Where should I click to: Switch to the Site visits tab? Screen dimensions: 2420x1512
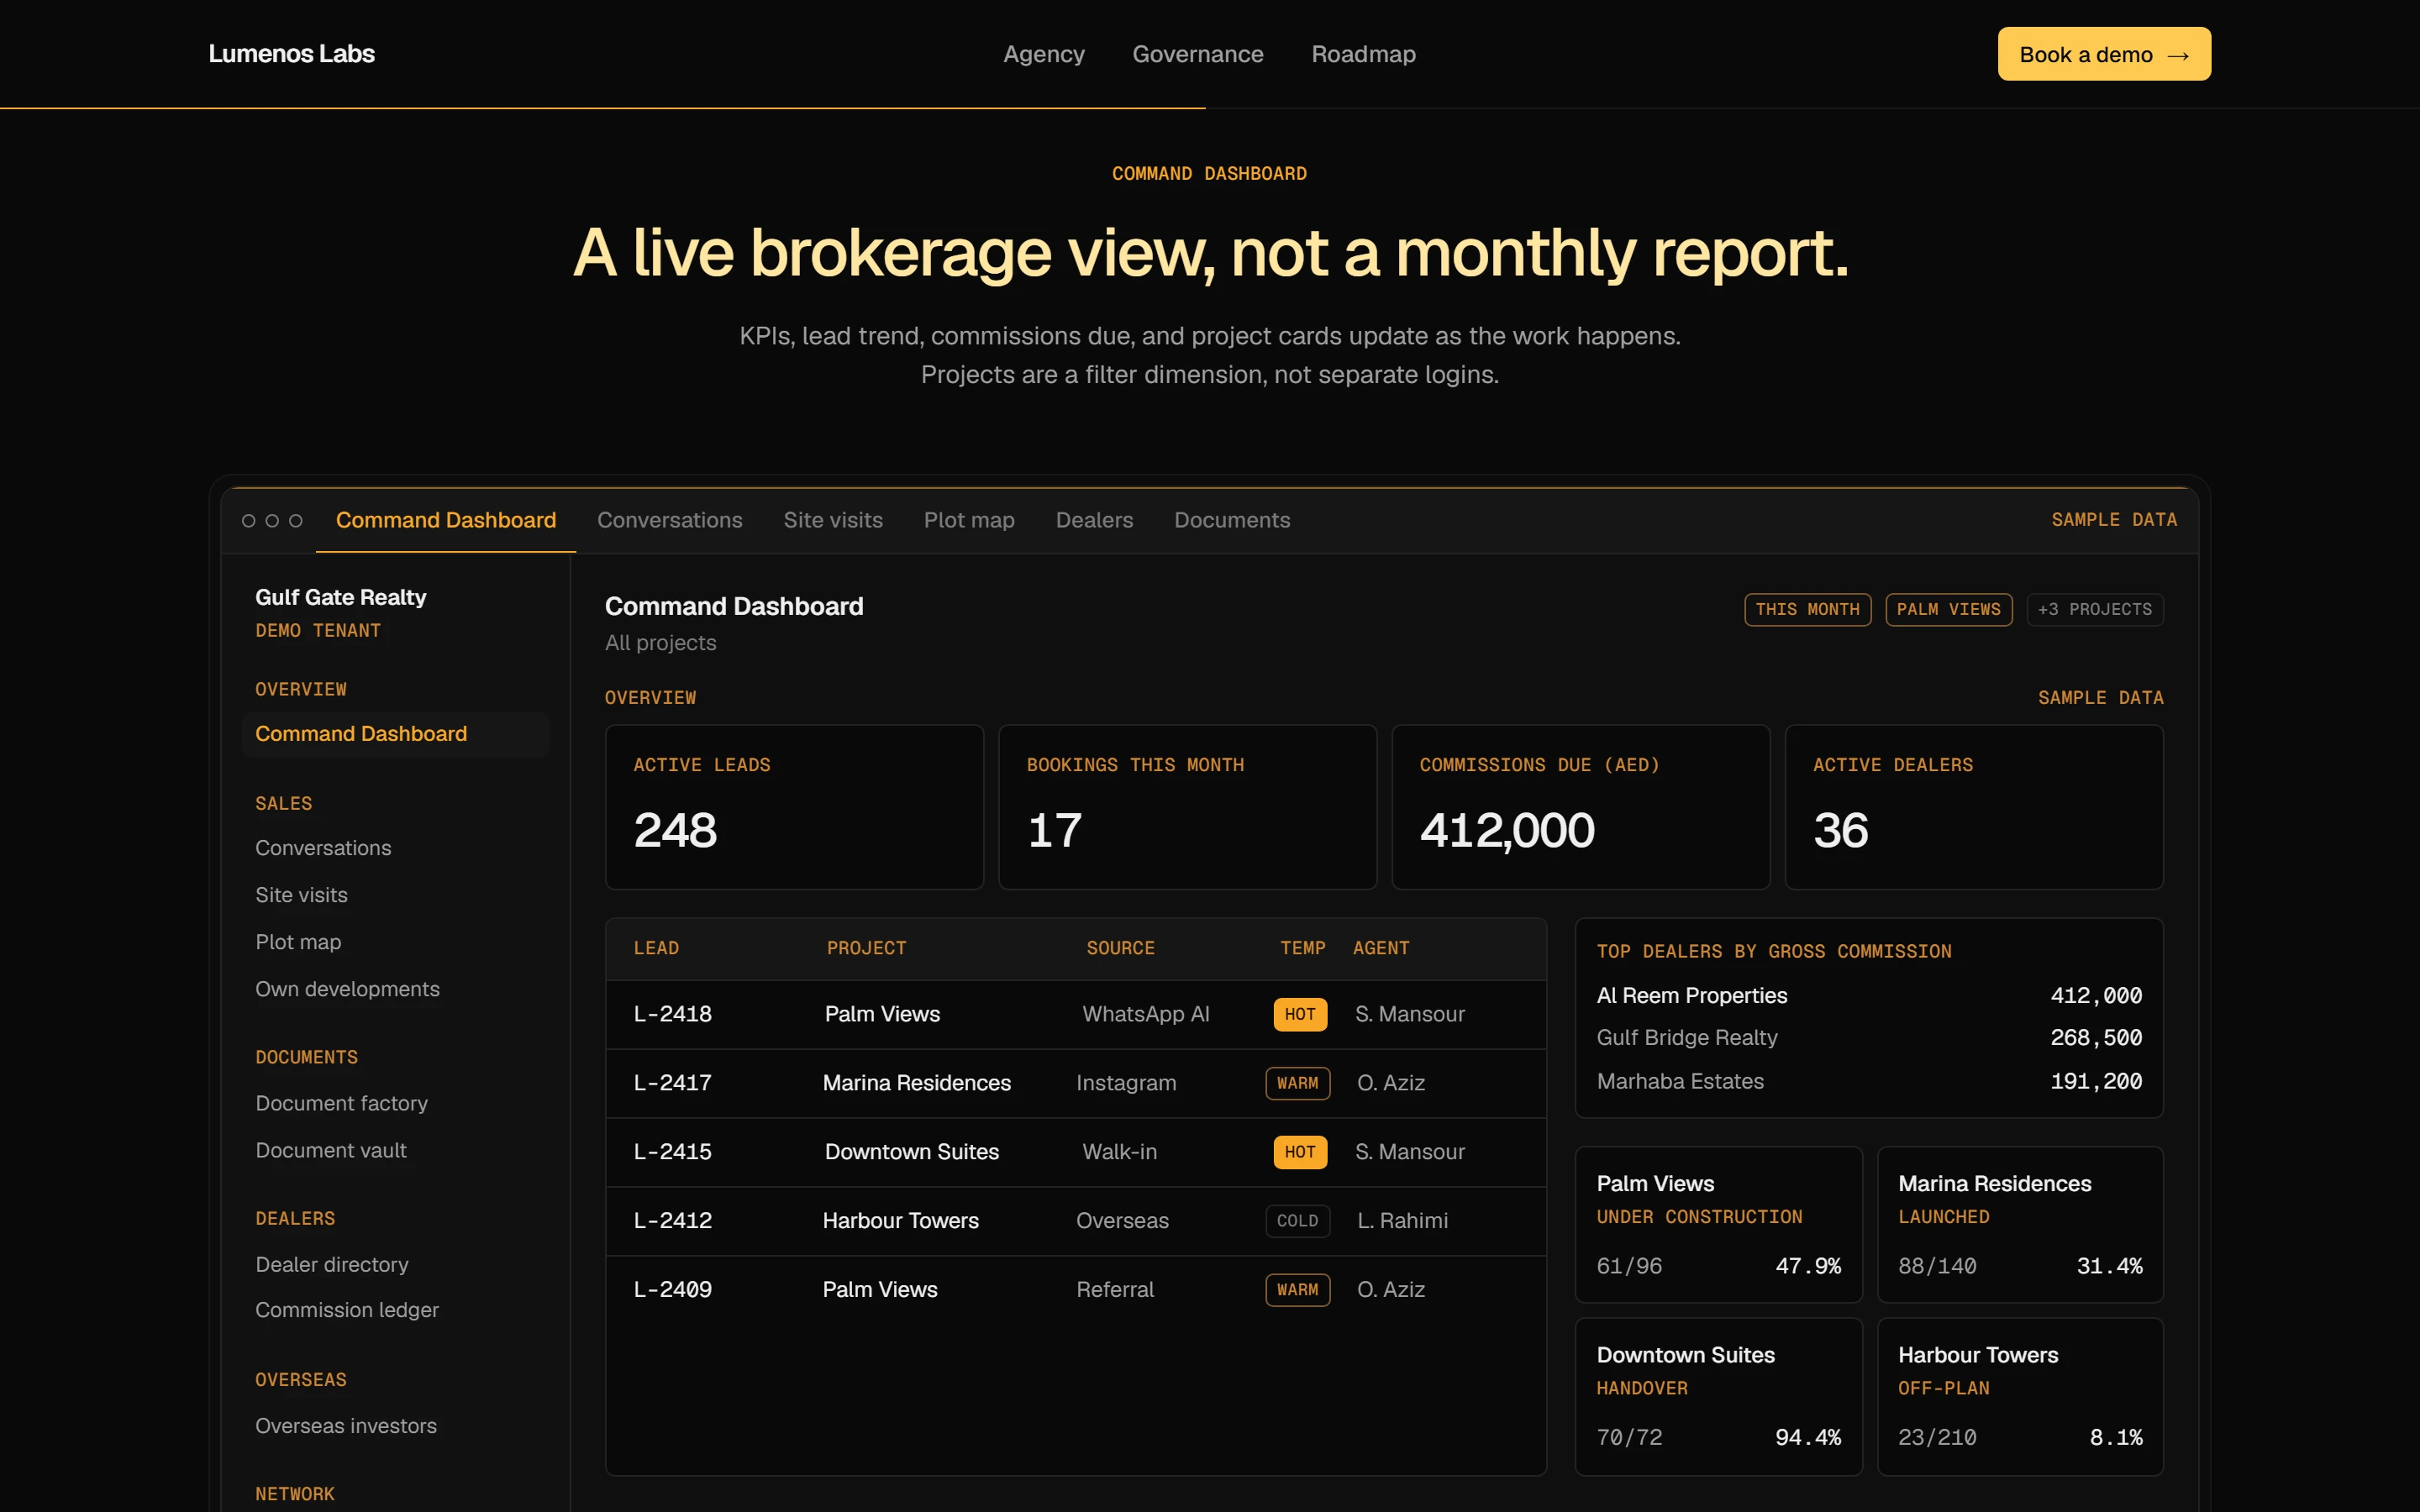click(x=832, y=520)
